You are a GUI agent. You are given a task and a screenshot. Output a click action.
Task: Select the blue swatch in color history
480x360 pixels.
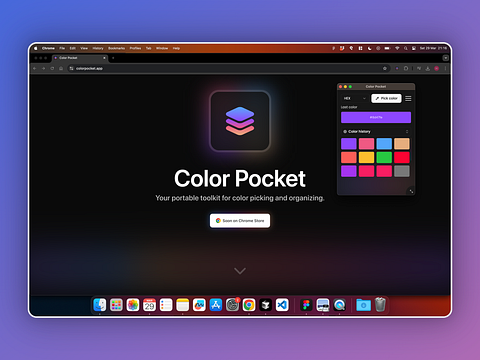(384, 144)
